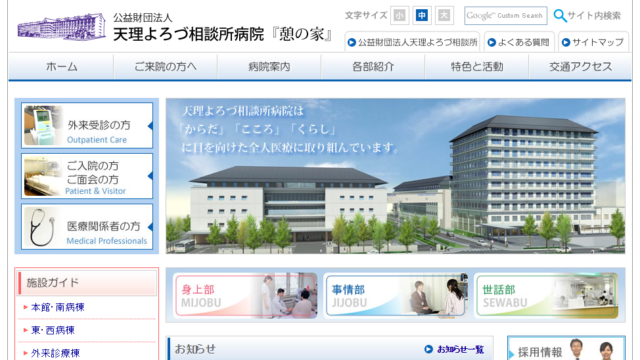
Task: Select 交通アクセス in the navigation bar
Action: point(580,67)
